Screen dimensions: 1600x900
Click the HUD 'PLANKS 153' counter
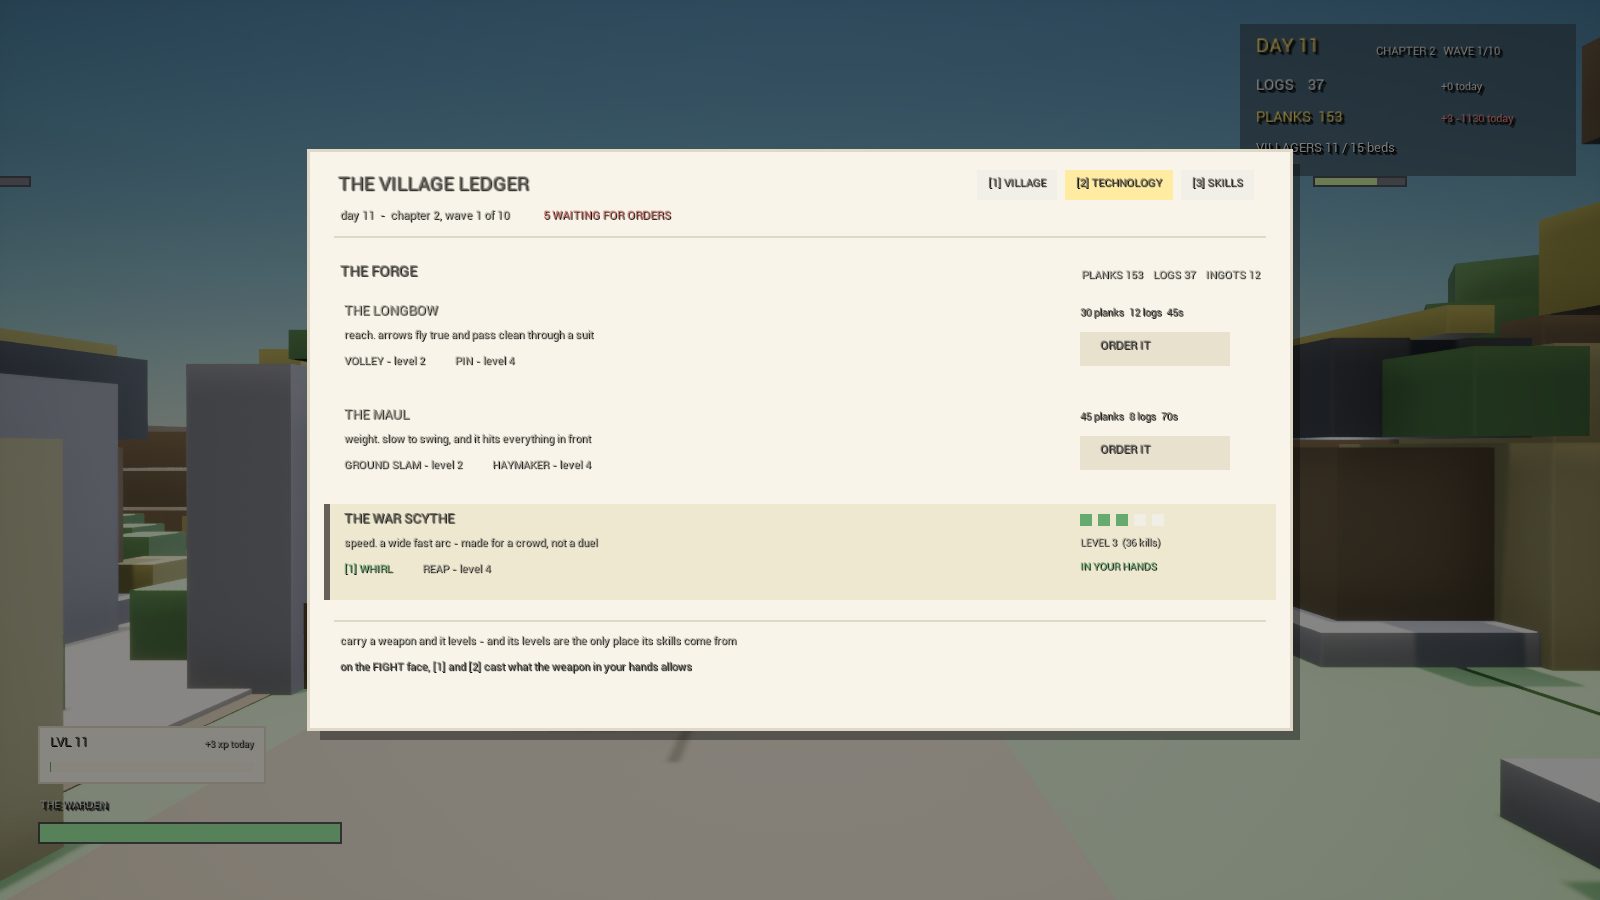[1299, 118]
